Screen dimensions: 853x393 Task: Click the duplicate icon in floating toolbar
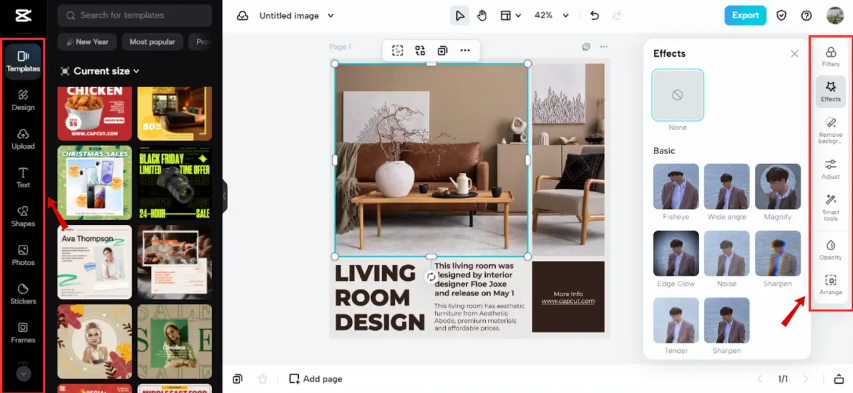442,51
